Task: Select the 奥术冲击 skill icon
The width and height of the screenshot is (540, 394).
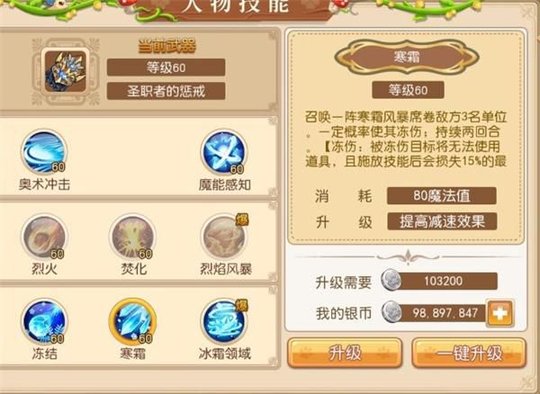Action: 44,152
